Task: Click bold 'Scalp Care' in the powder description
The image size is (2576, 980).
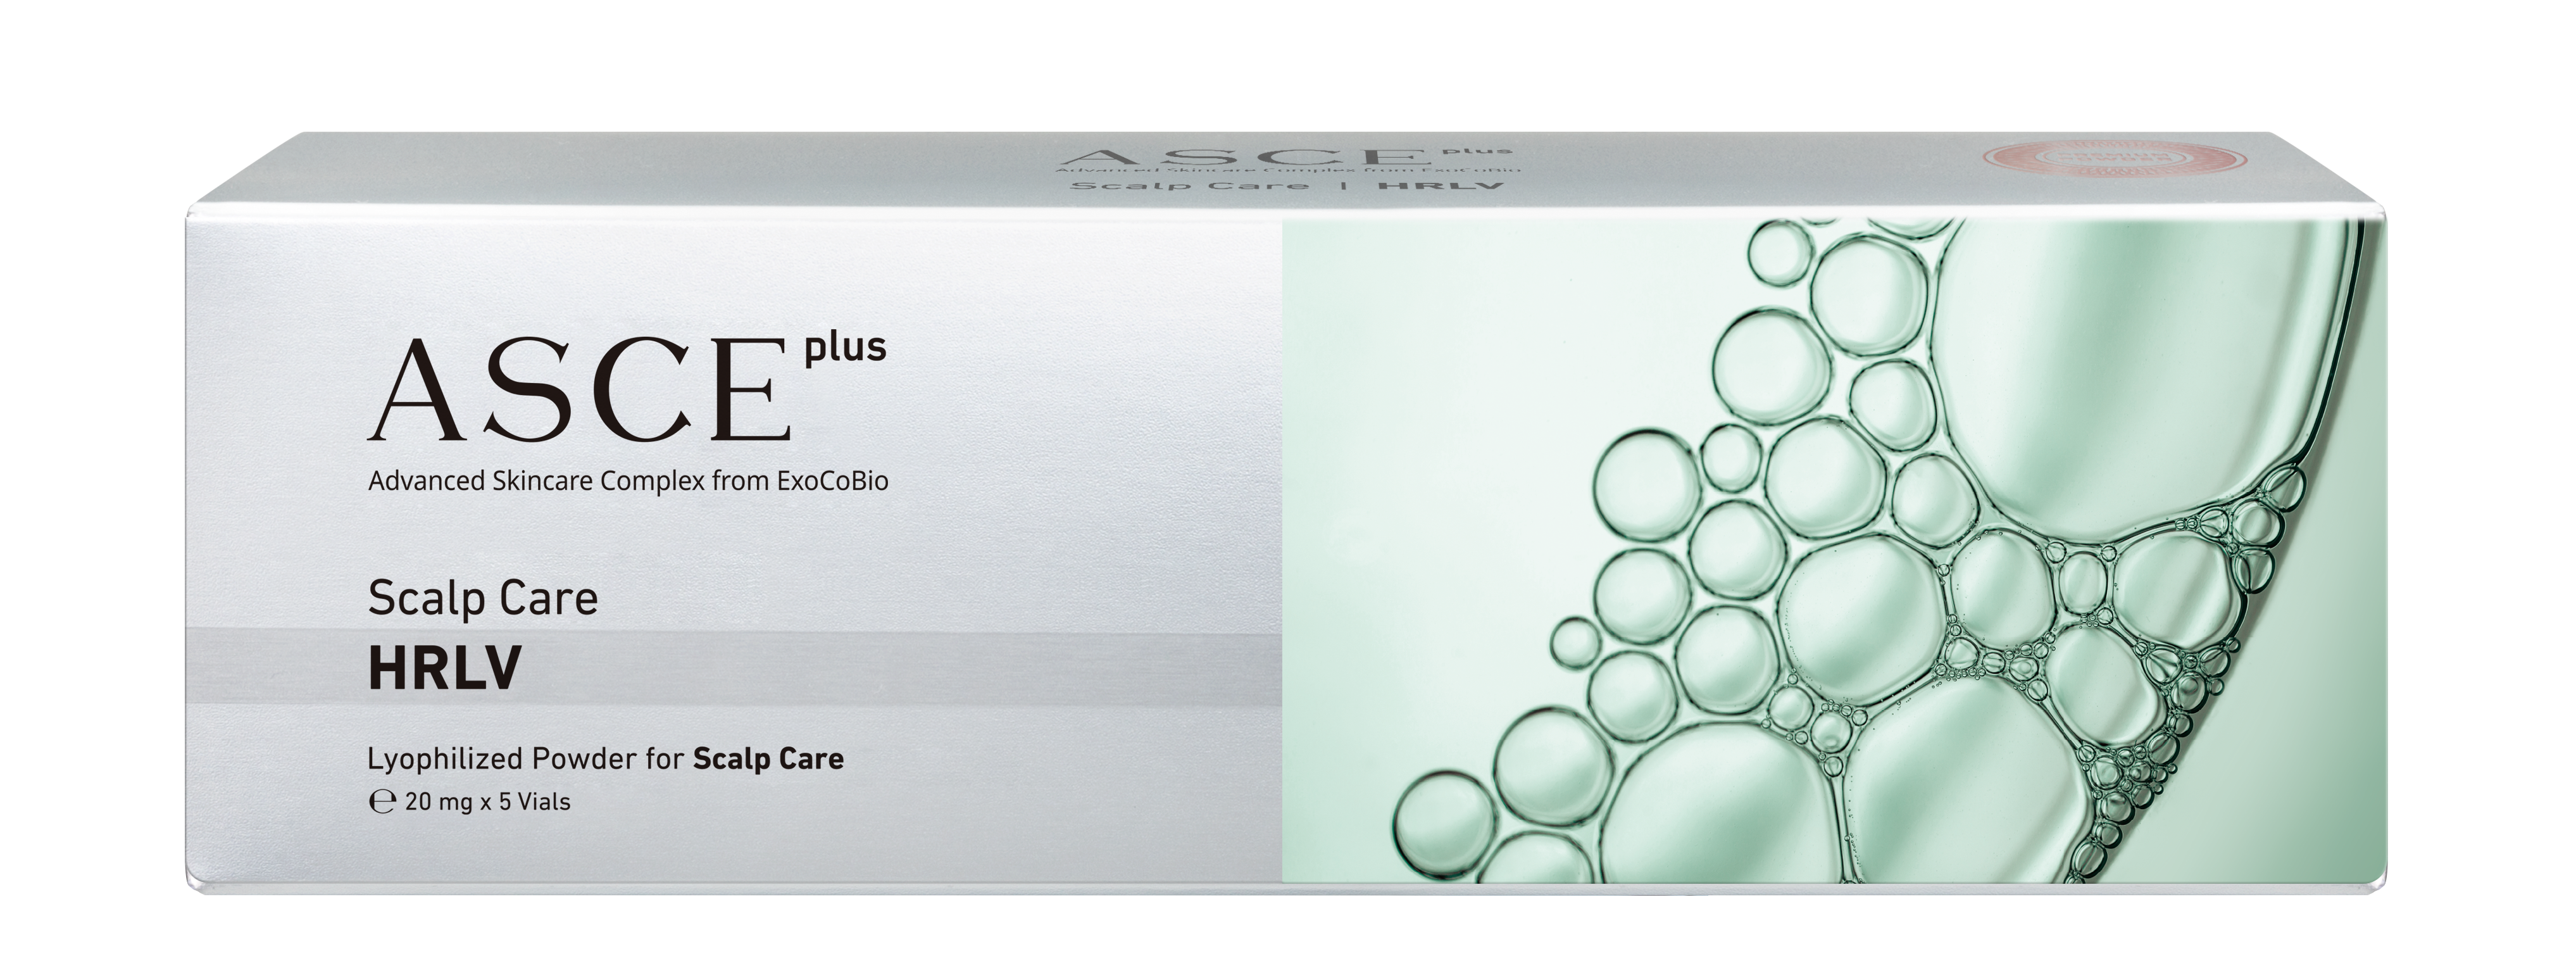Action: (768, 759)
